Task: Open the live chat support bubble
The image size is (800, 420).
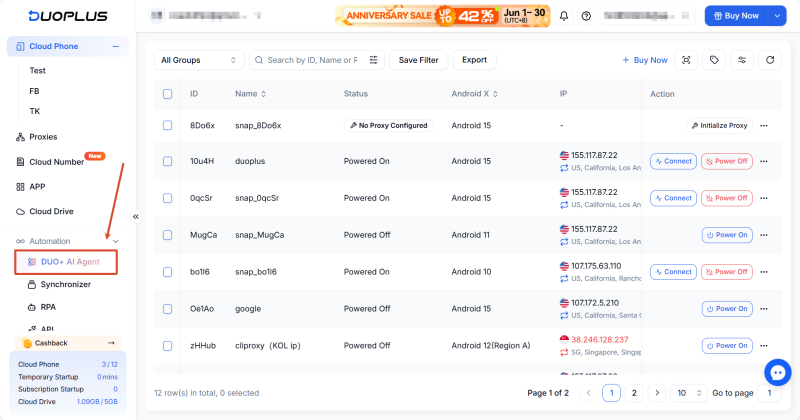Action: click(x=778, y=373)
